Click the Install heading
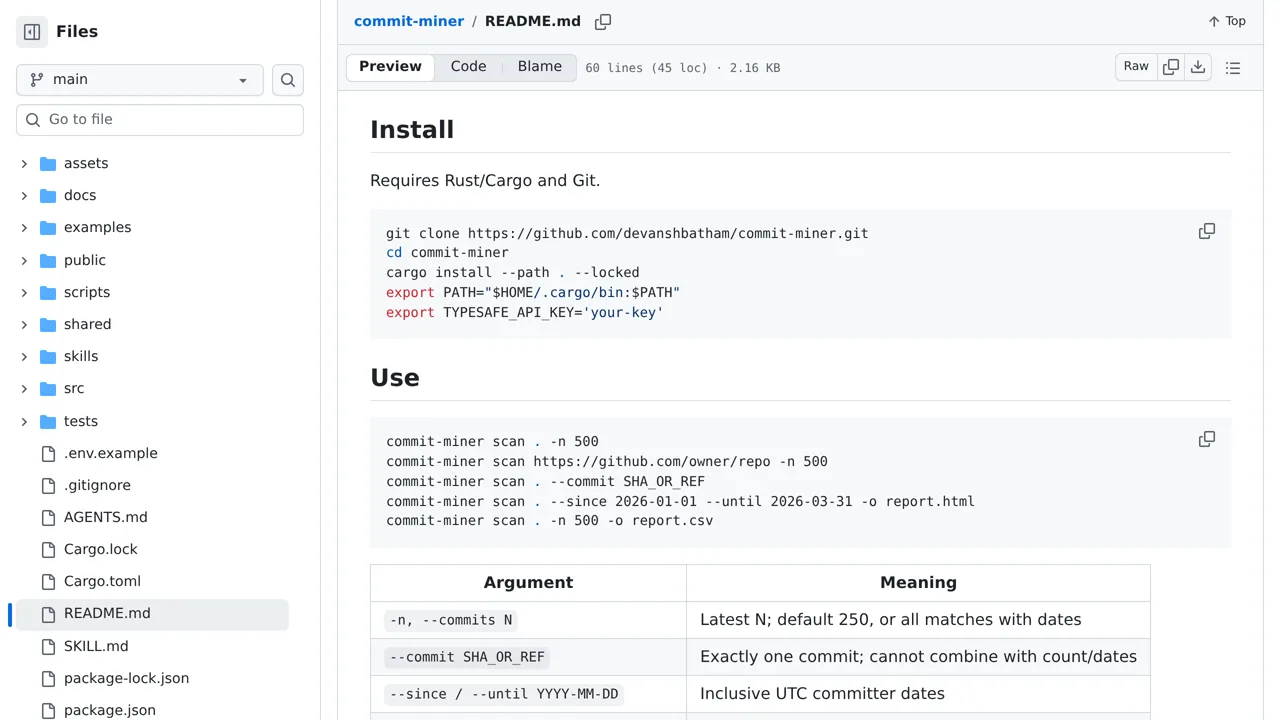This screenshot has height=720, width=1280. [412, 130]
